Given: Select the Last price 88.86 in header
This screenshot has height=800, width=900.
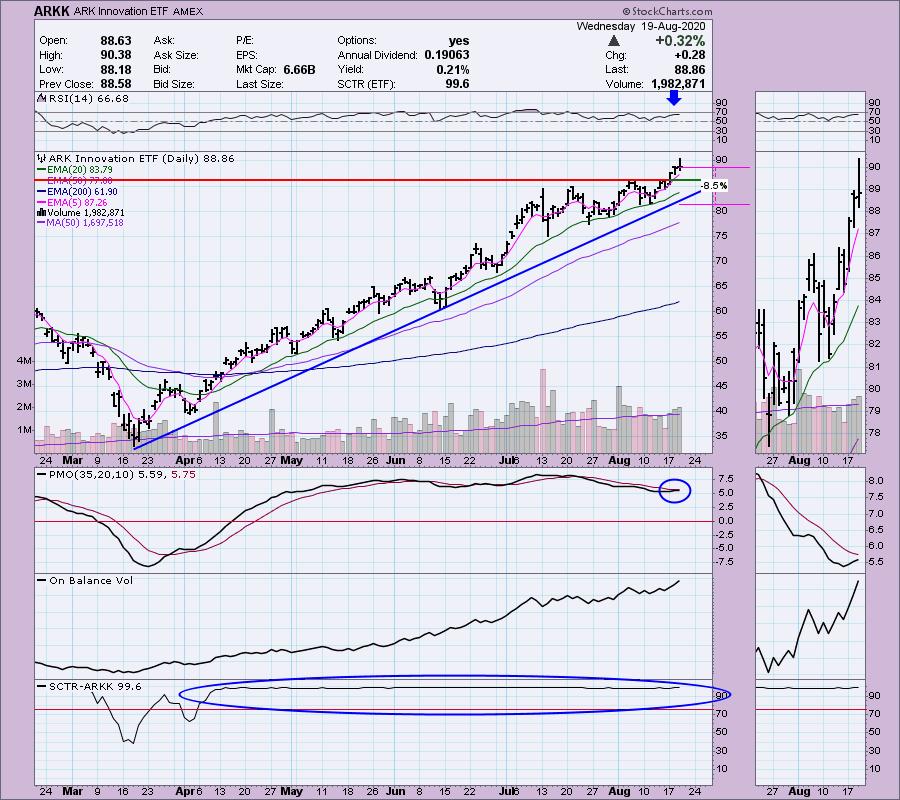Looking at the screenshot, I should pos(690,69).
